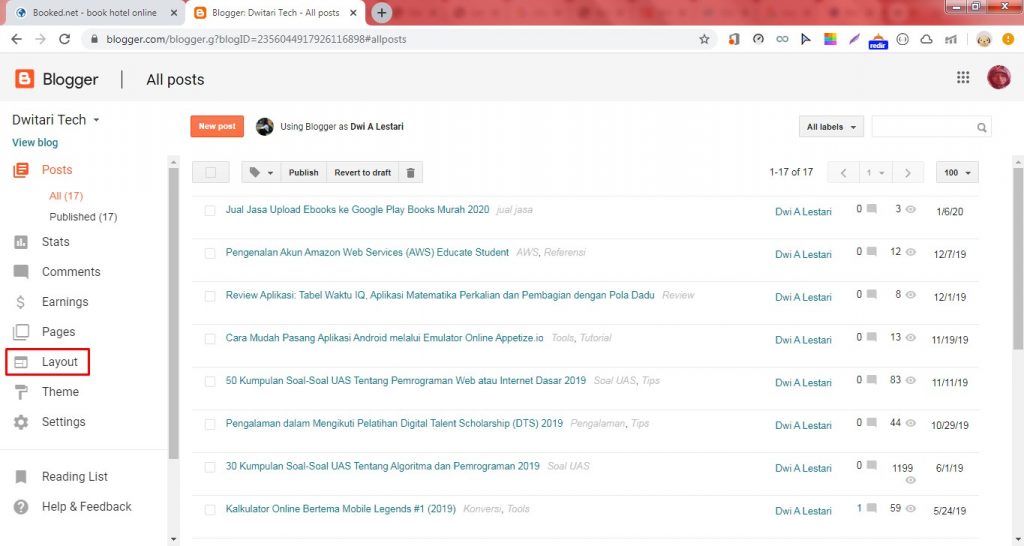Check the Jual Jasa Upload Ebooks post
The width and height of the screenshot is (1024, 546).
[210, 211]
